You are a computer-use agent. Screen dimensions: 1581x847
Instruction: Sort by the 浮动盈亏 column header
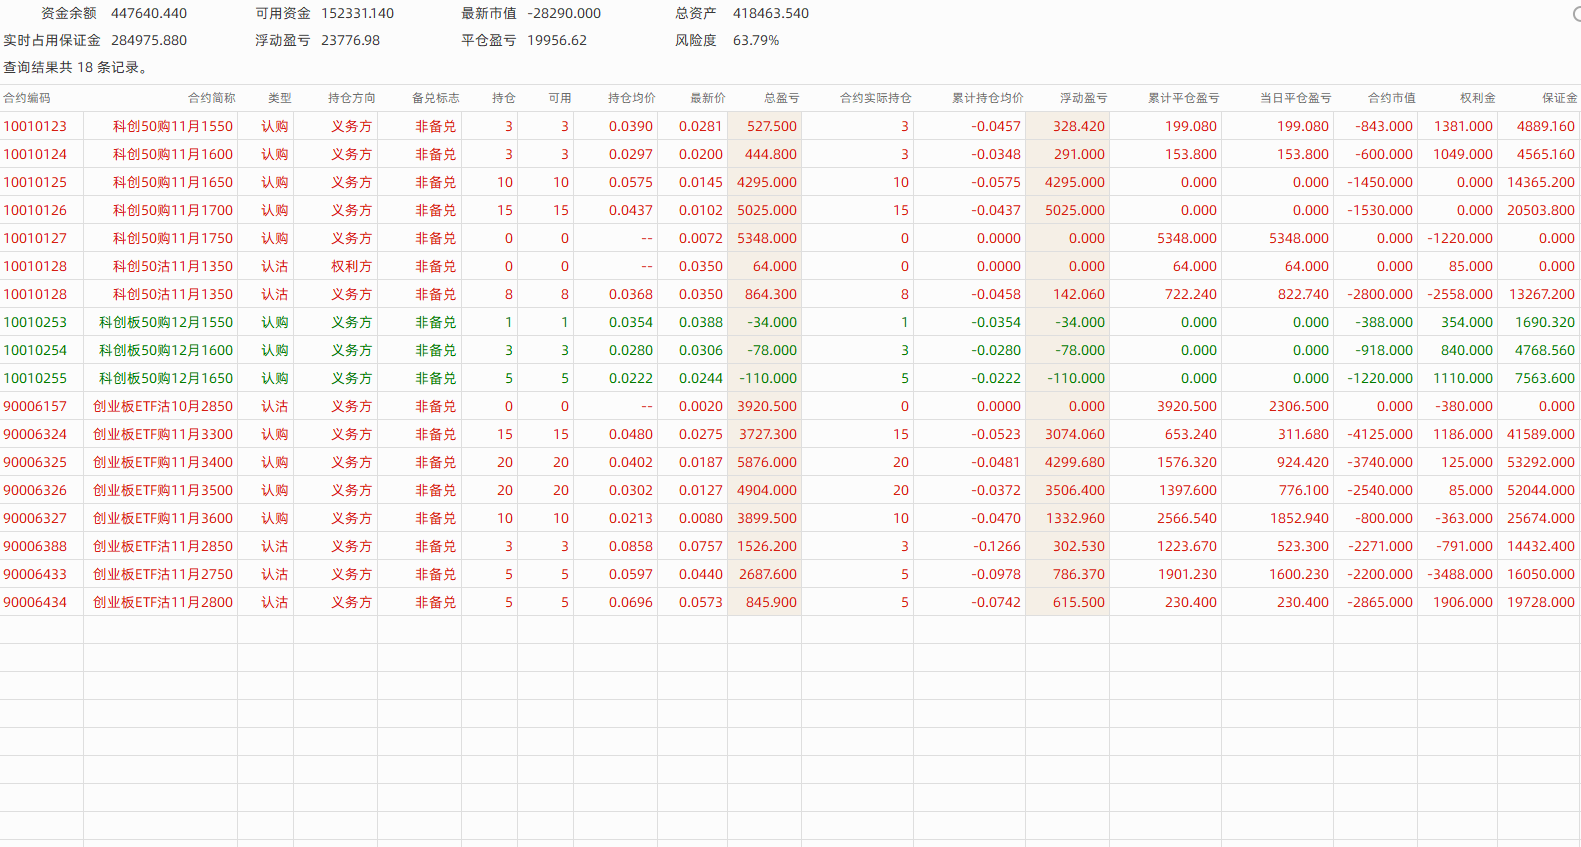1083,98
